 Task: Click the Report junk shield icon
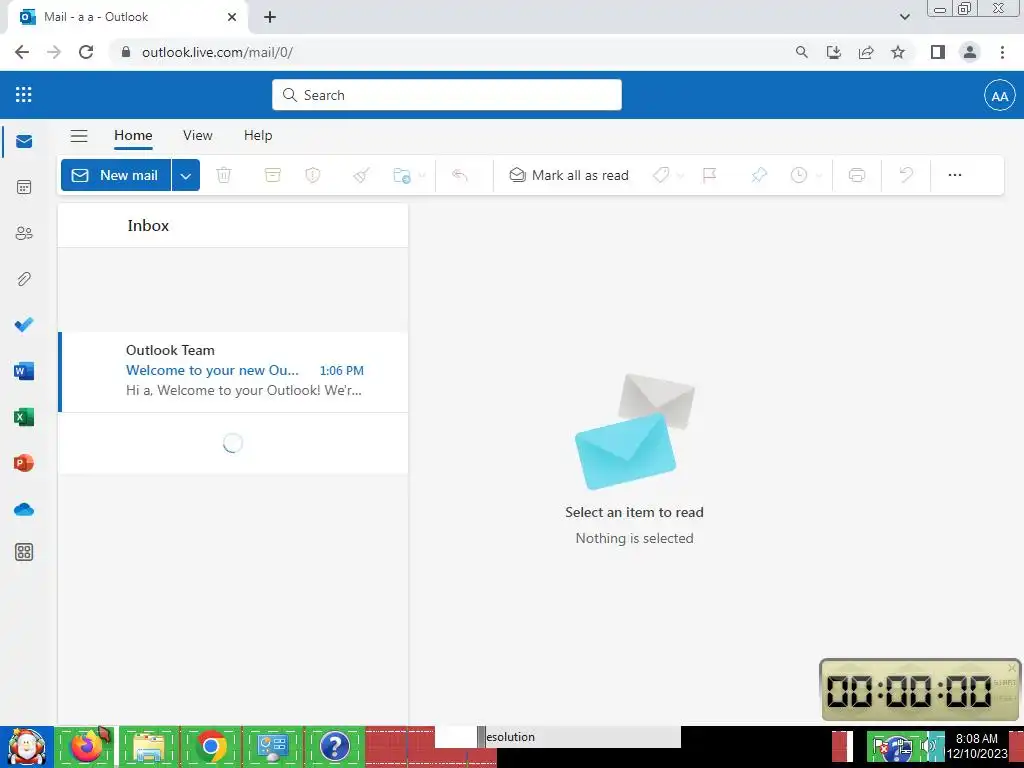coord(313,175)
